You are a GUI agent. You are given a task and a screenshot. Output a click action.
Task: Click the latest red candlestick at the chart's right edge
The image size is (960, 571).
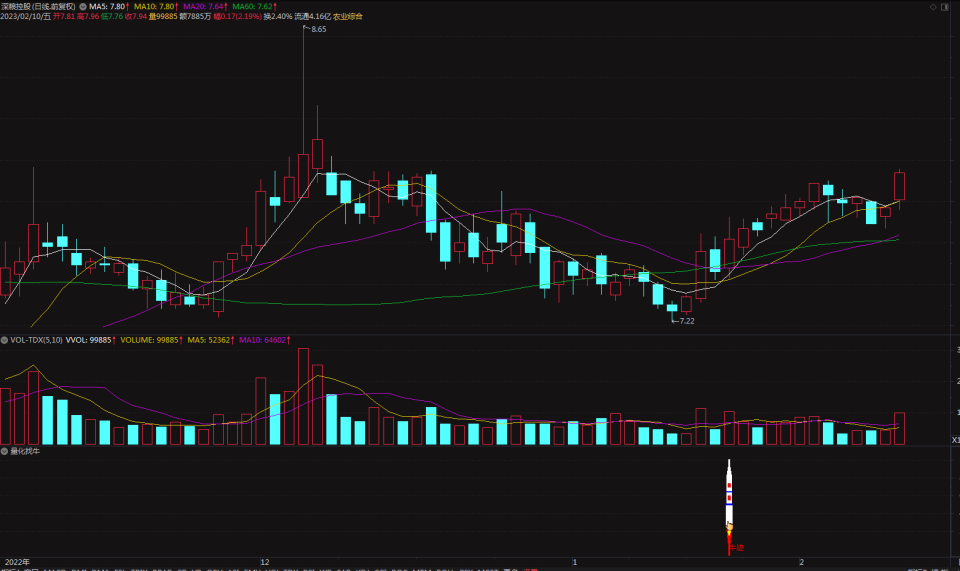tap(899, 186)
